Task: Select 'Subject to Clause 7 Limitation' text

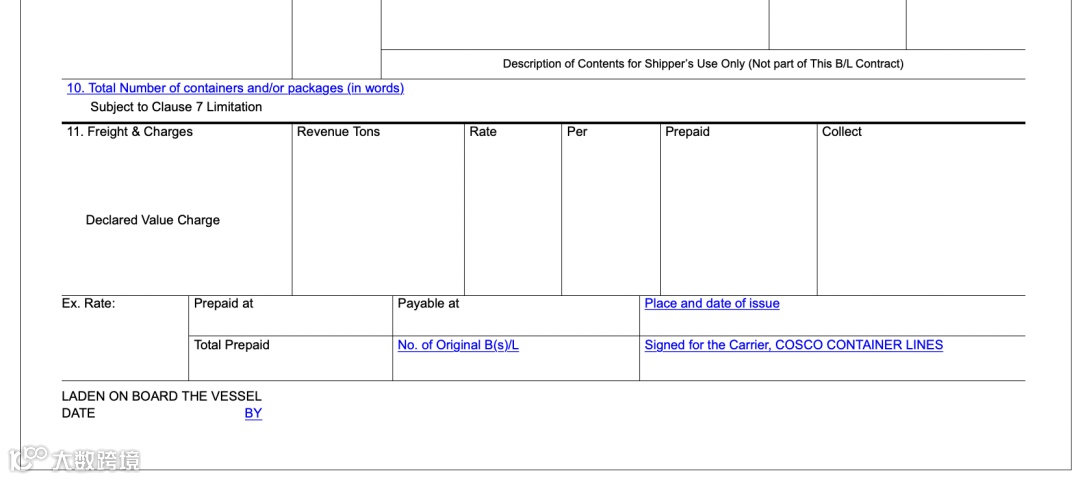Action: tap(176, 107)
